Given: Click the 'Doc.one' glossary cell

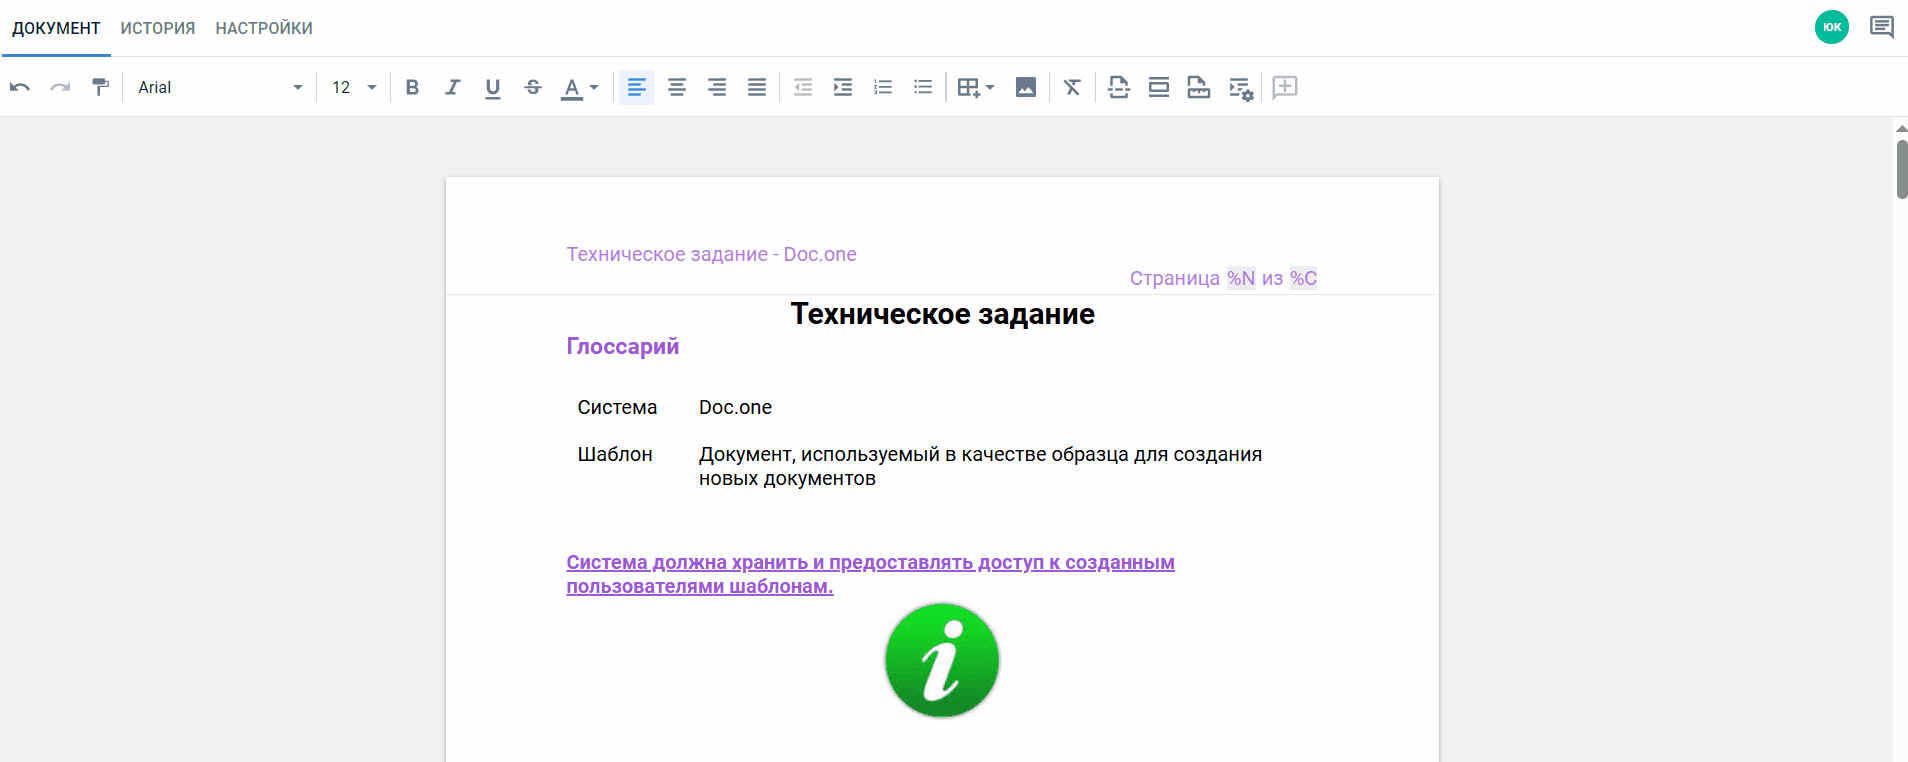Looking at the screenshot, I should [x=735, y=407].
